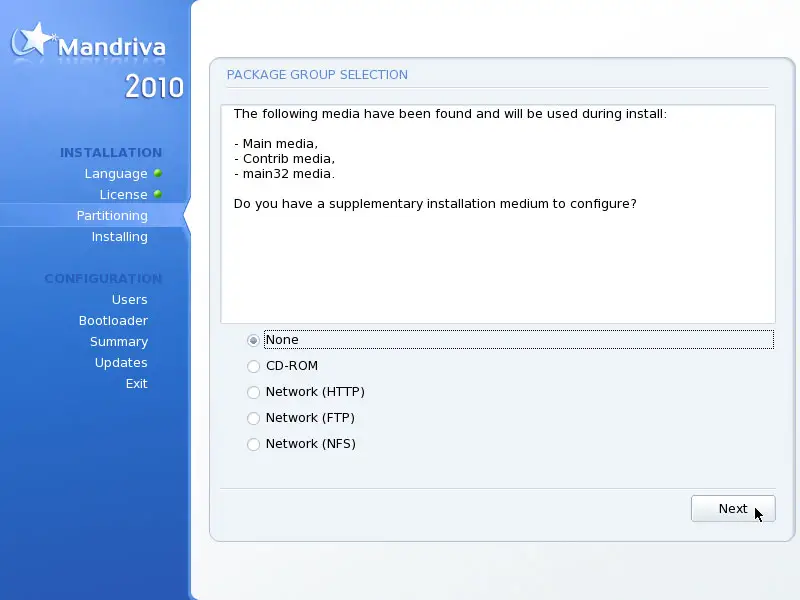The image size is (800, 600).
Task: Select the License step in sidebar
Action: click(123, 195)
